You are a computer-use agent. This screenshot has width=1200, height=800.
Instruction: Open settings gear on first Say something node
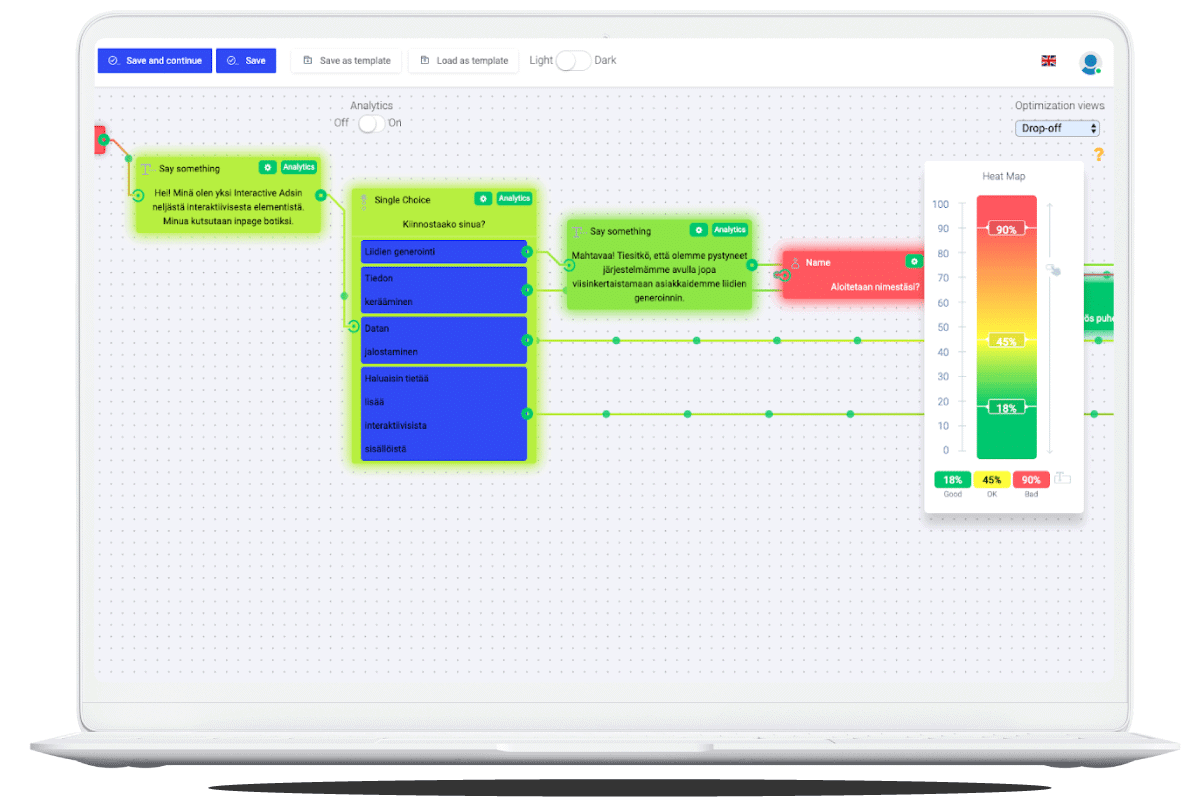pyautogui.click(x=267, y=167)
